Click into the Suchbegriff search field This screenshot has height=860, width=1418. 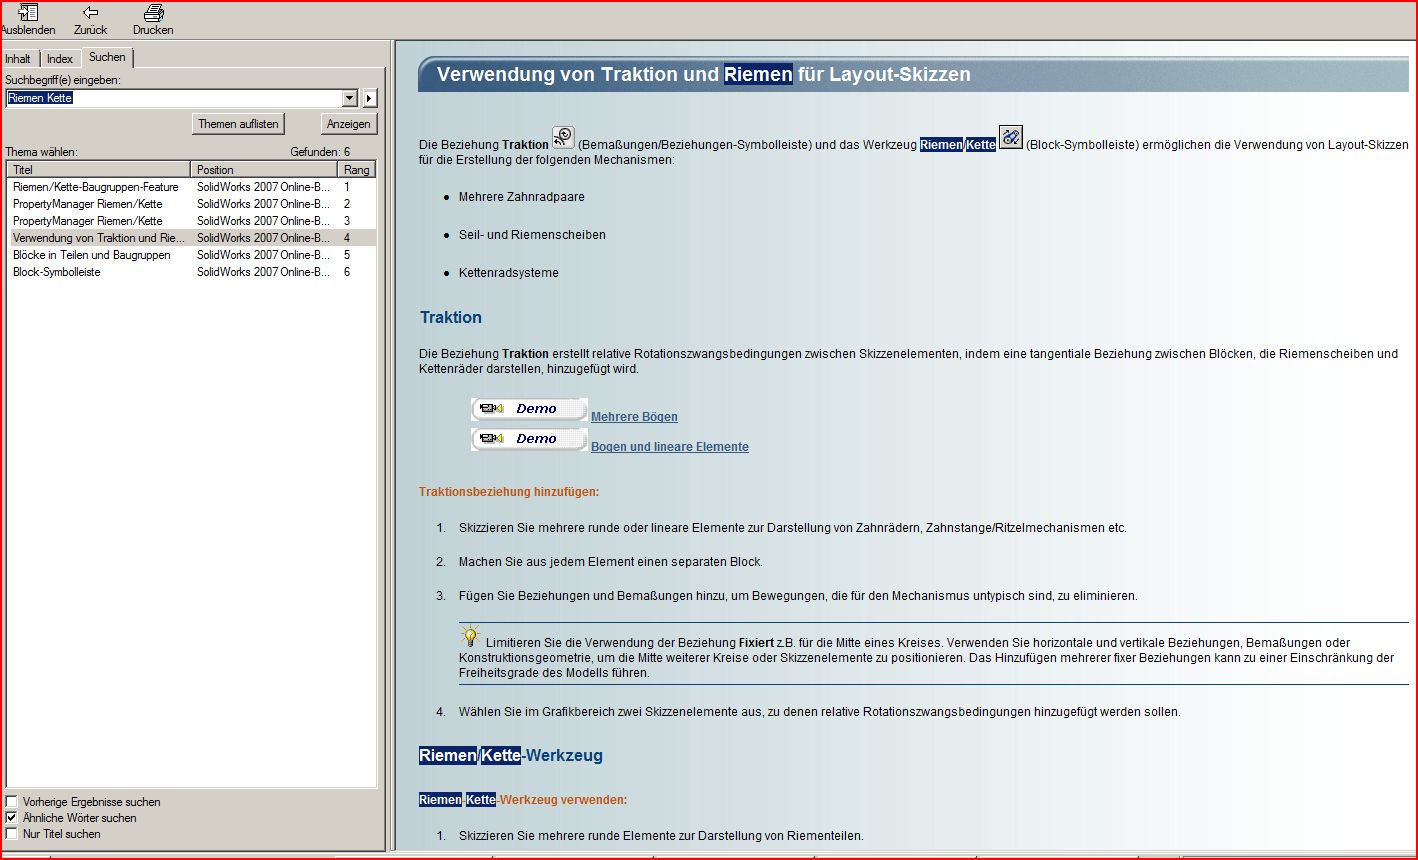point(174,98)
